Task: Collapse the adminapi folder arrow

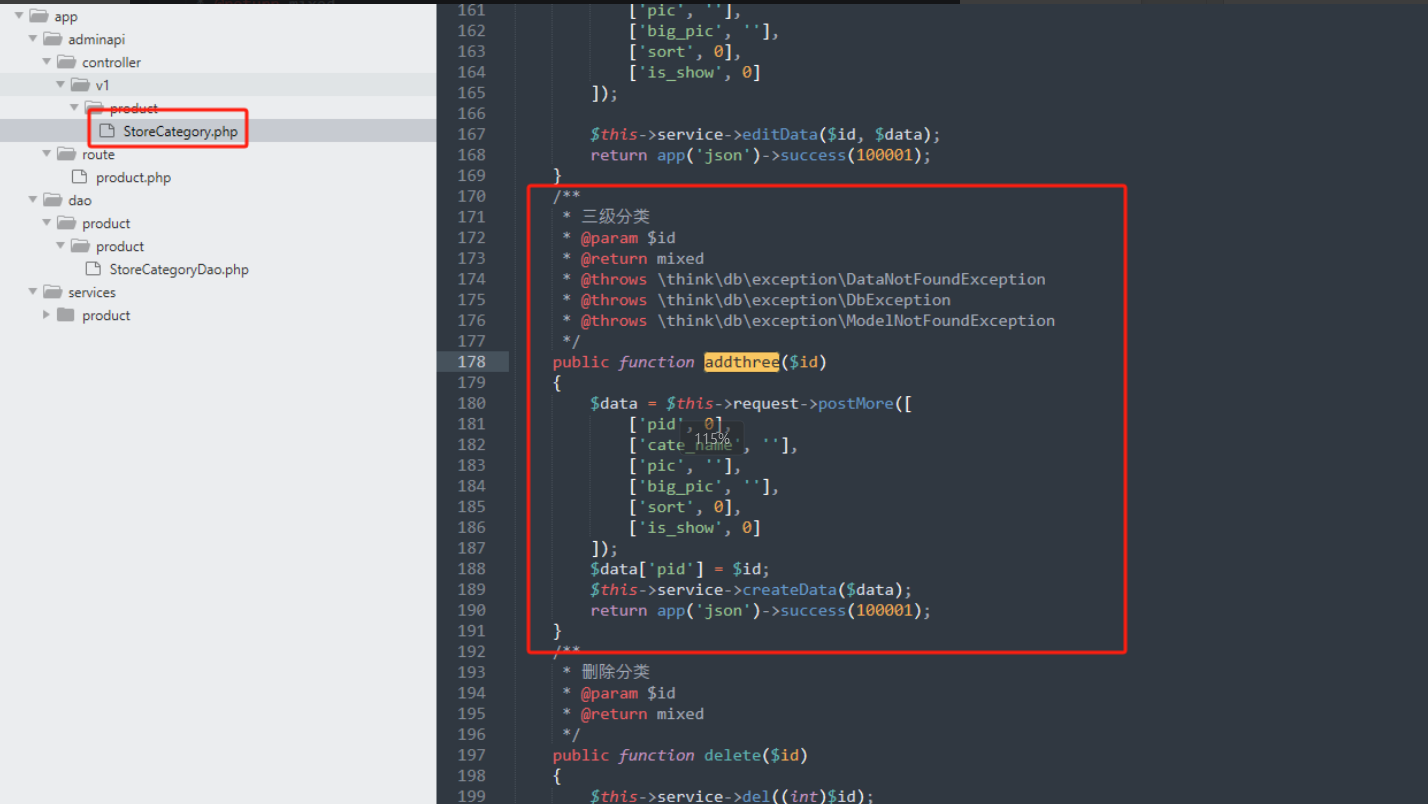Action: tap(33, 39)
